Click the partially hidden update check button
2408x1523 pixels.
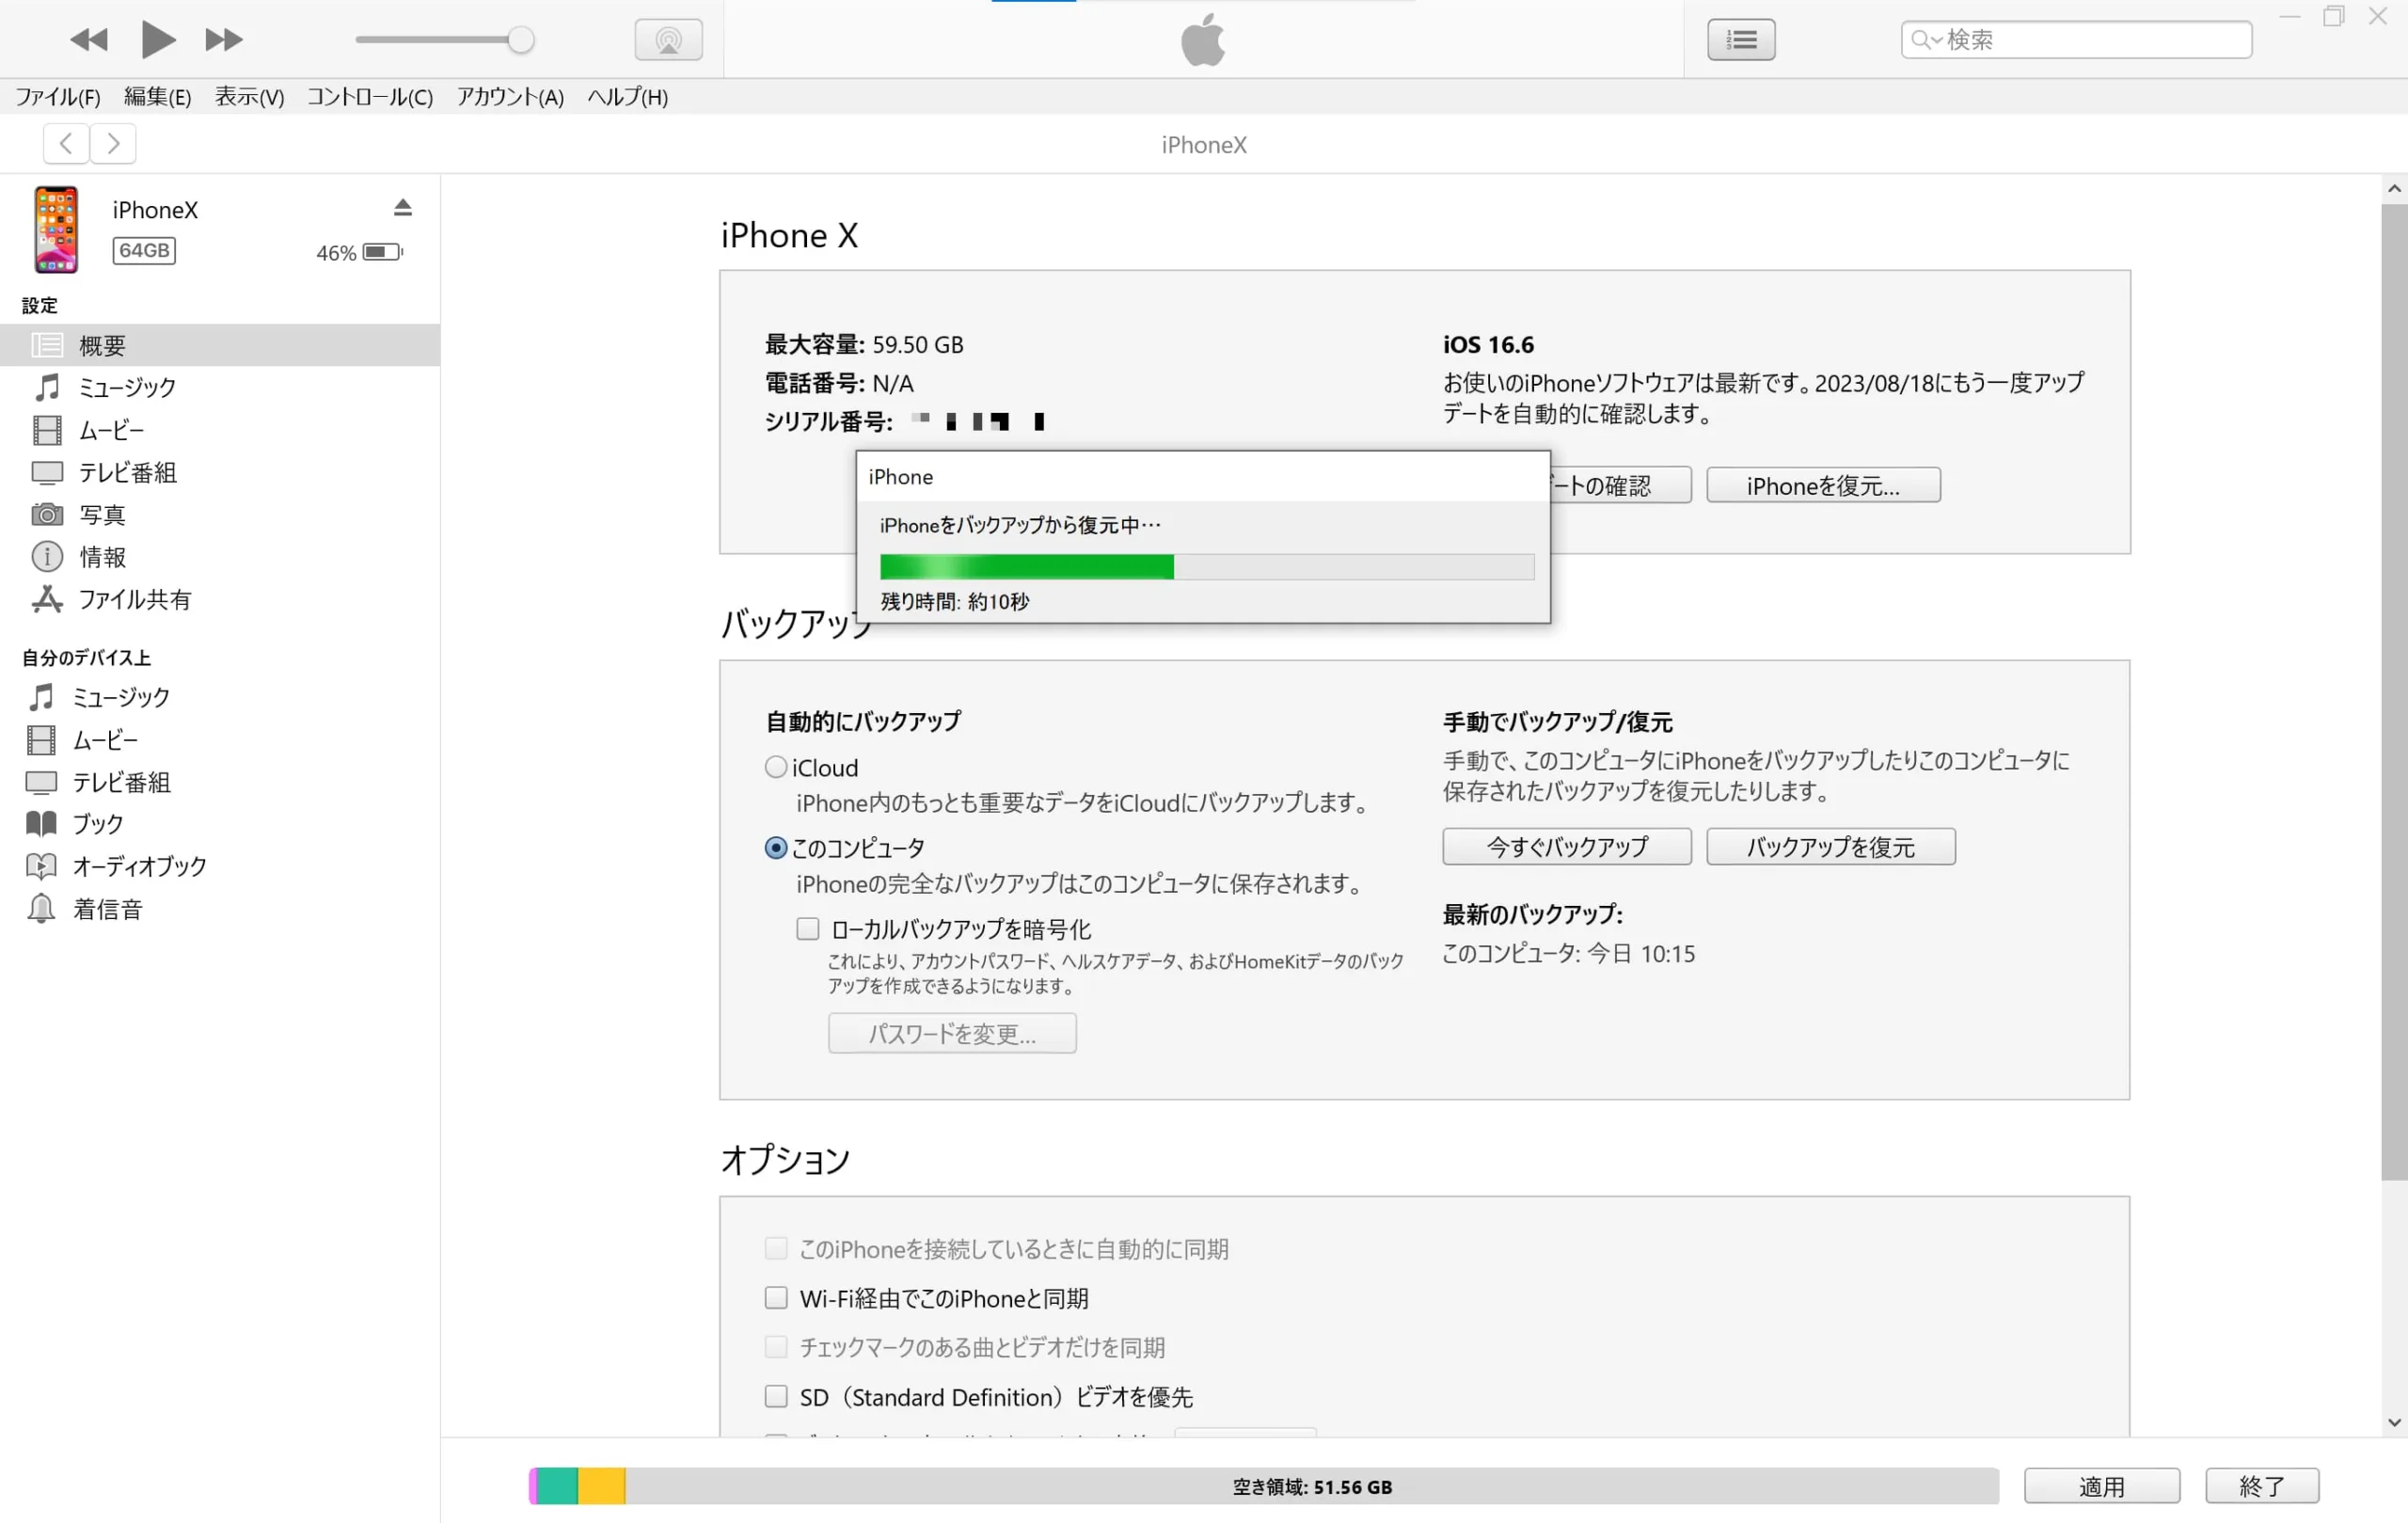pyautogui.click(x=1621, y=486)
